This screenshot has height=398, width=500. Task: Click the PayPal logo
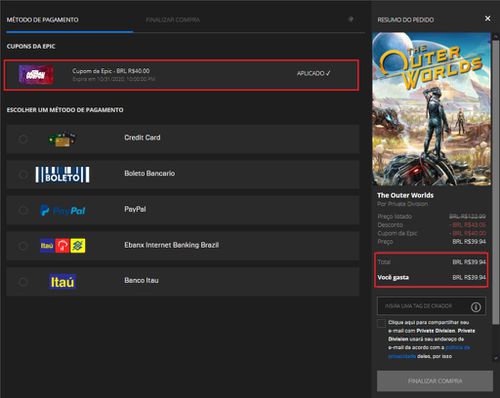[x=63, y=210]
